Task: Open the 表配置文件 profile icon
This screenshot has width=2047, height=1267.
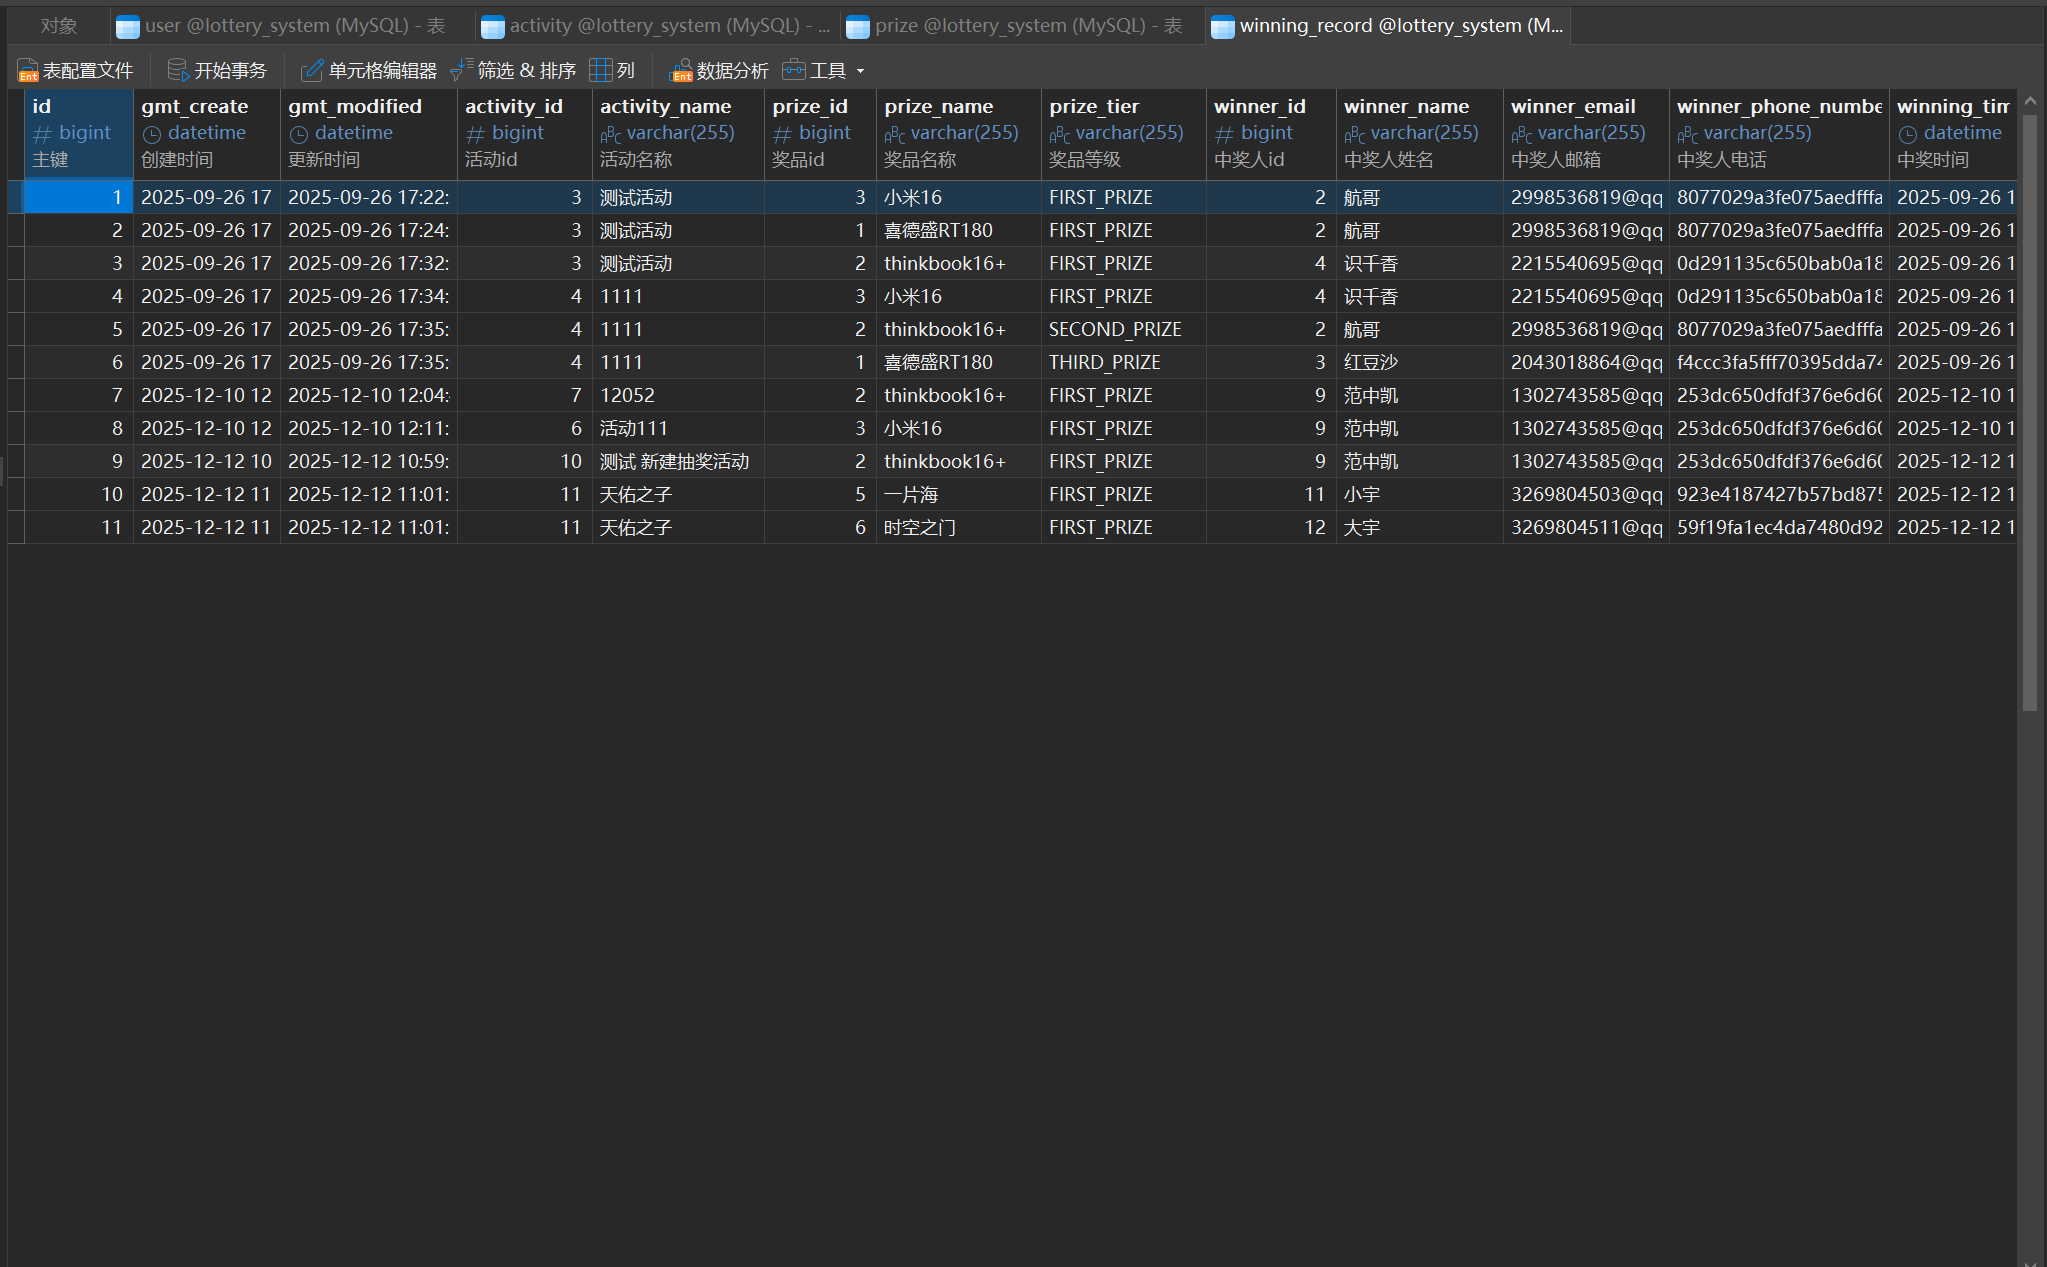Action: pos(28,70)
